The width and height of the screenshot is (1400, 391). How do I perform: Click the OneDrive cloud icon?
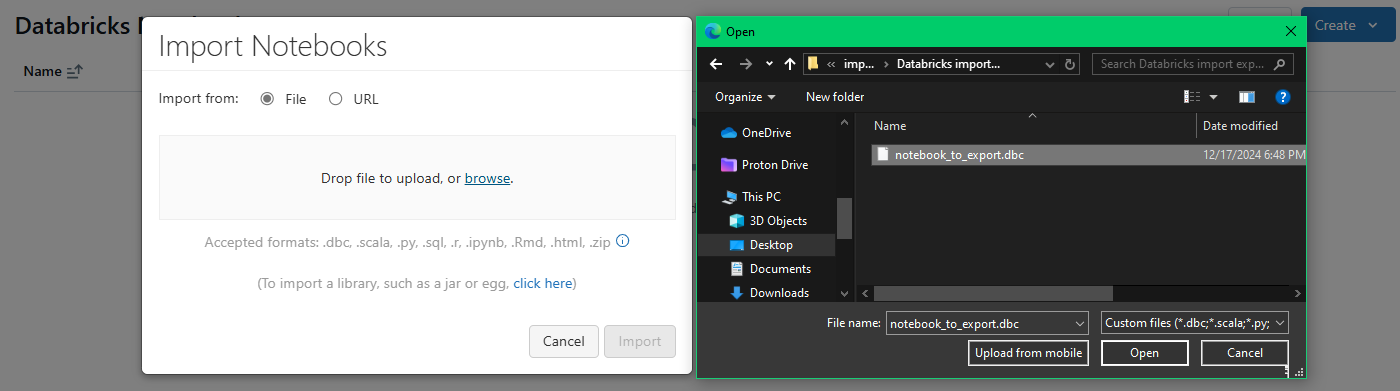coord(728,133)
